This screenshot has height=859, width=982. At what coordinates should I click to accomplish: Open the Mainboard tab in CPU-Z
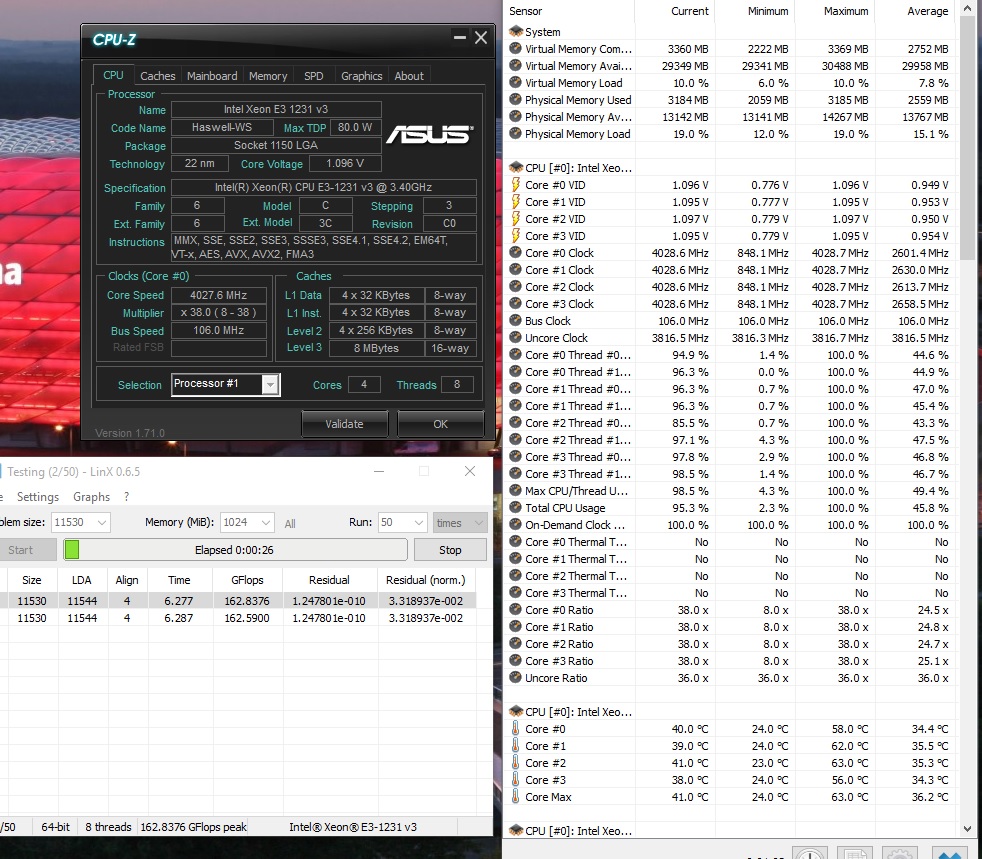212,76
